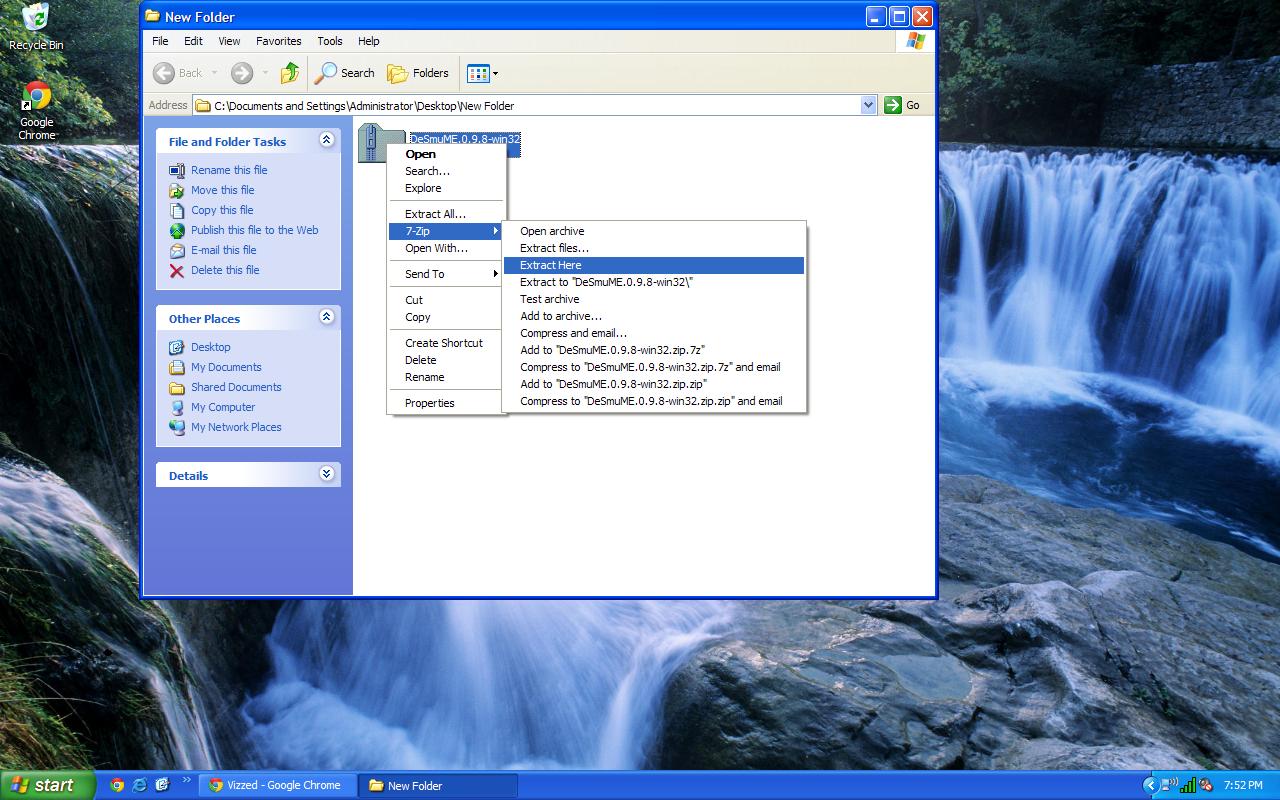This screenshot has height=800, width=1280.
Task: Toggle the Folders pane button
Action: pyautogui.click(x=418, y=73)
